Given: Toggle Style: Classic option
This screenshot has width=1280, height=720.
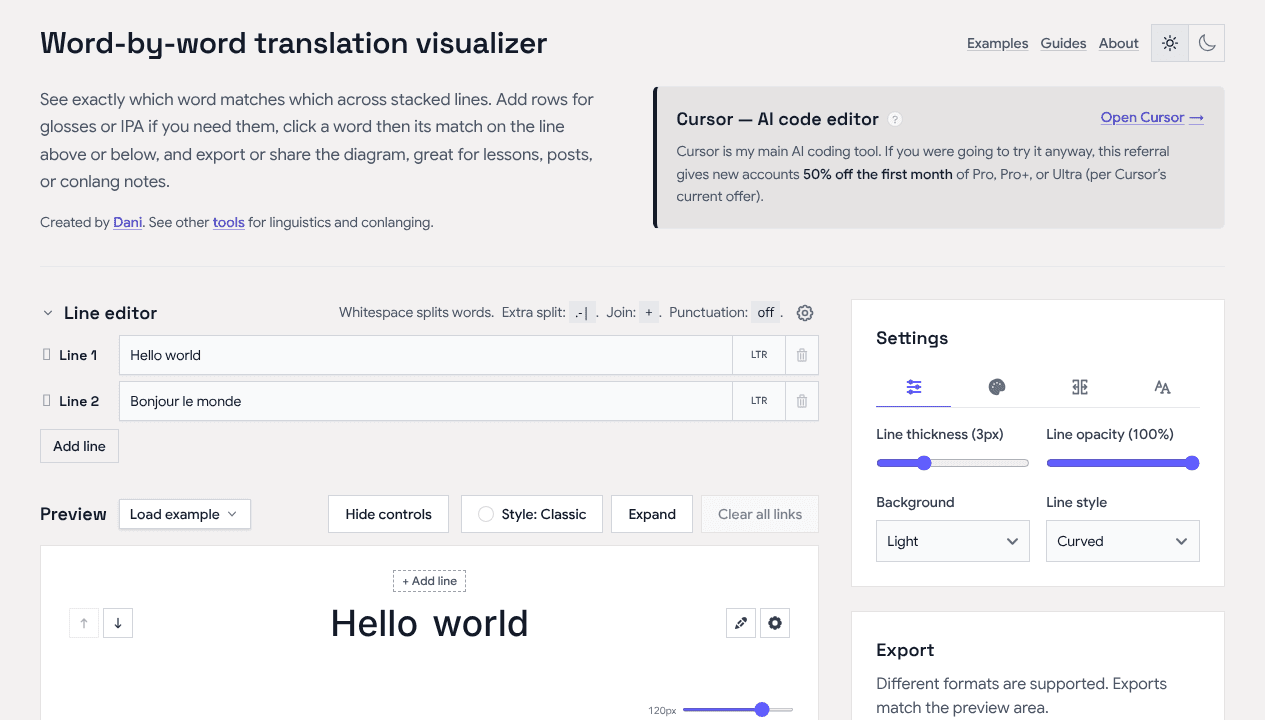Looking at the screenshot, I should tap(532, 514).
